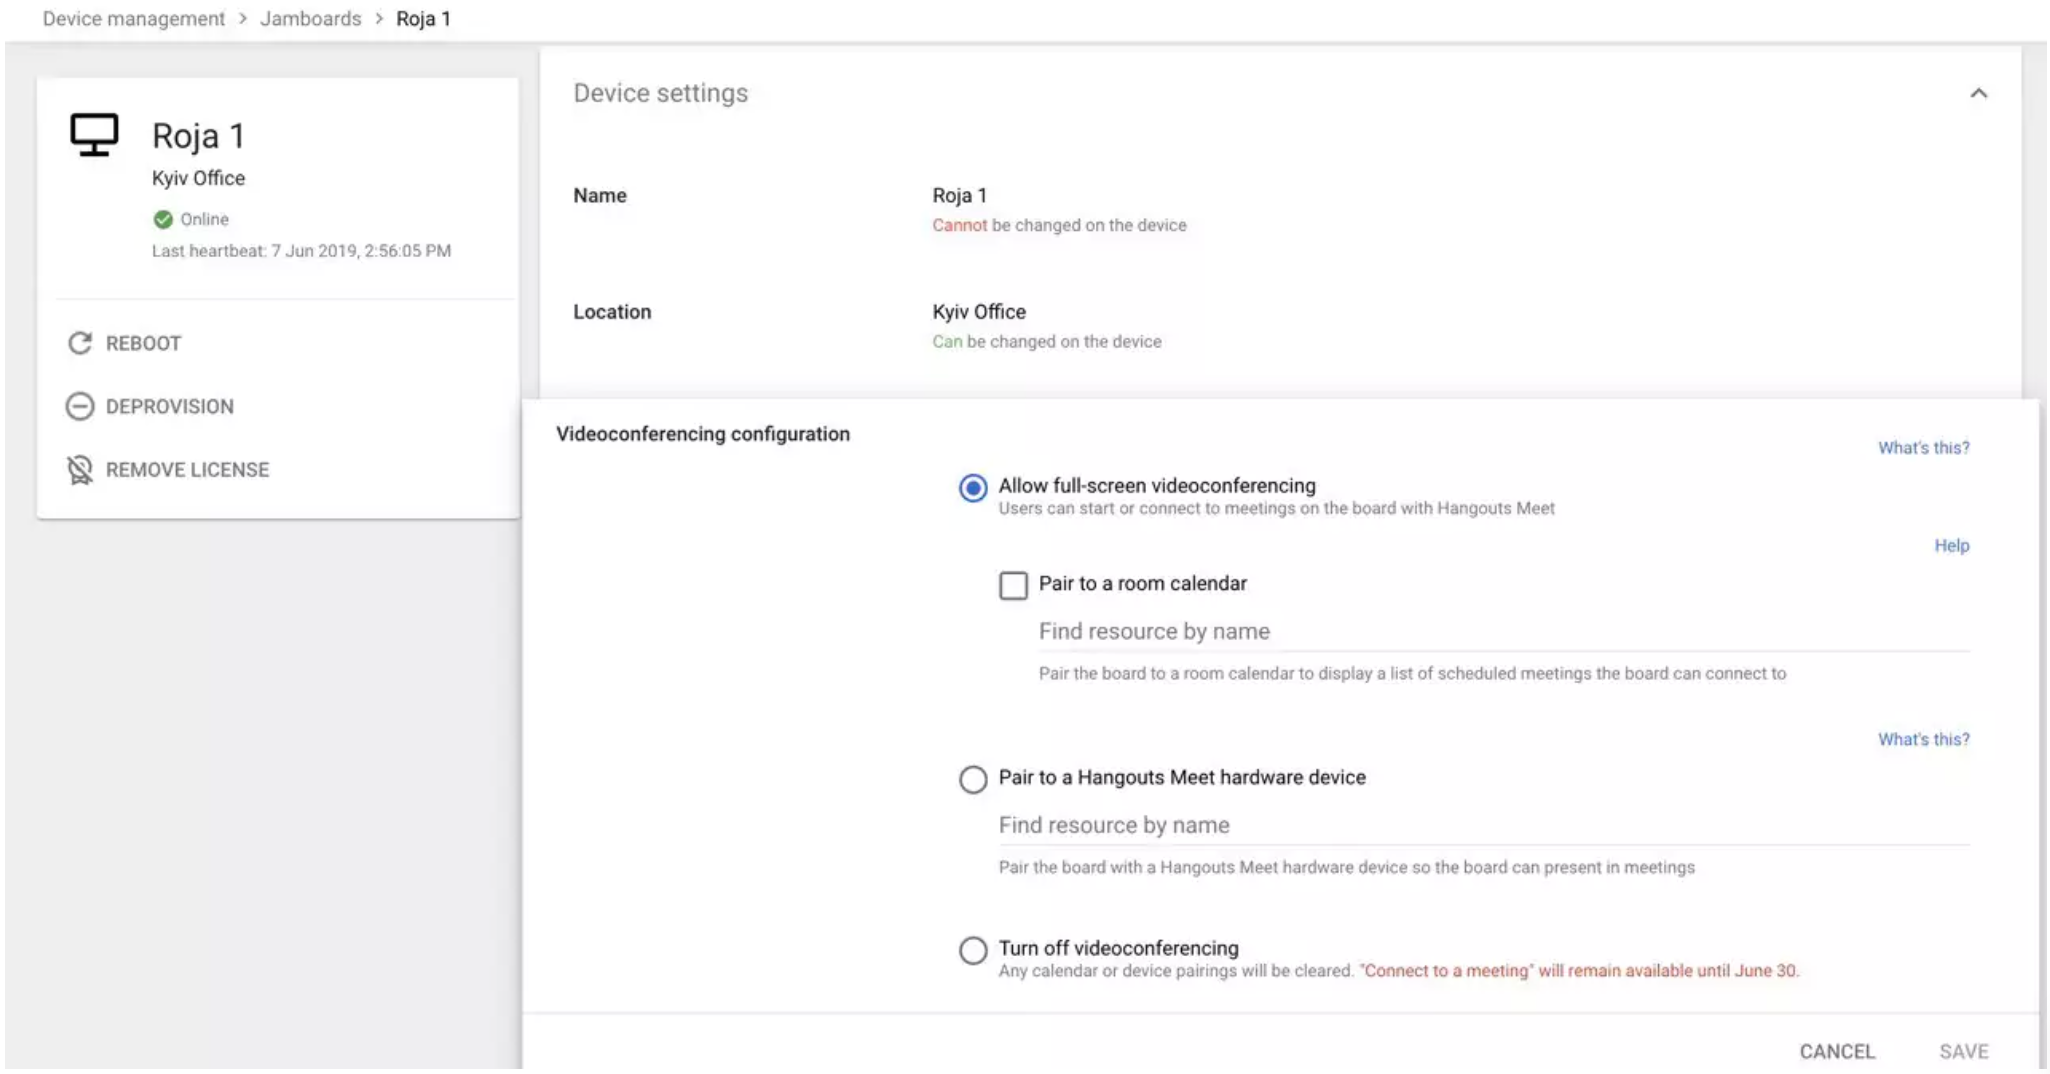The width and height of the screenshot is (2050, 1074).
Task: Click the Reboot circular arrow icon
Action: (80, 343)
